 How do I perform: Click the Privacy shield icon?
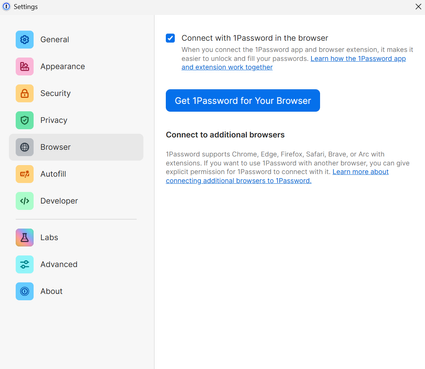click(24, 120)
